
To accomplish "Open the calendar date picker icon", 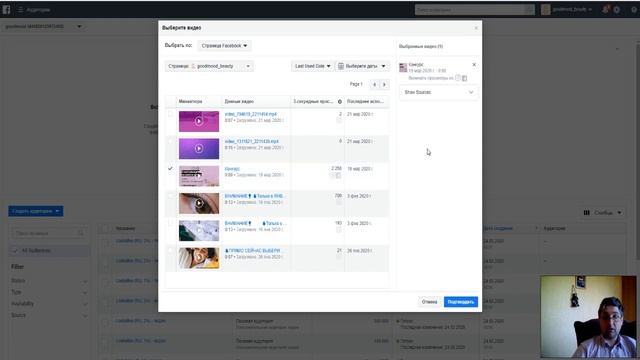I will point(341,66).
